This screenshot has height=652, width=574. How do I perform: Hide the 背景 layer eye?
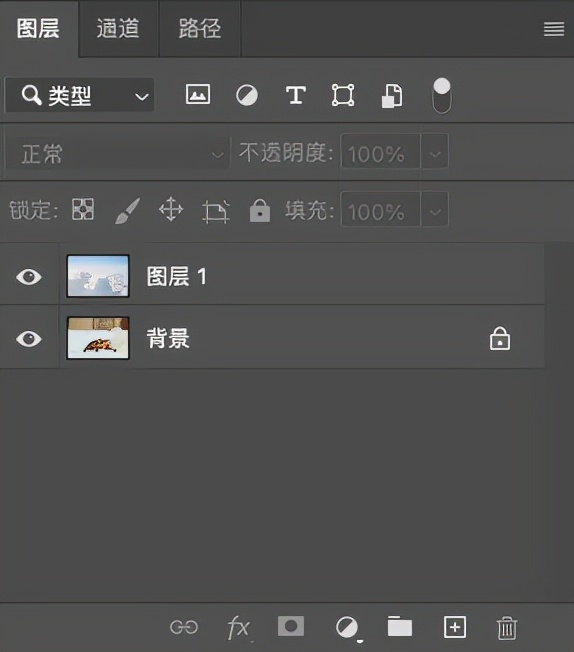(29, 338)
